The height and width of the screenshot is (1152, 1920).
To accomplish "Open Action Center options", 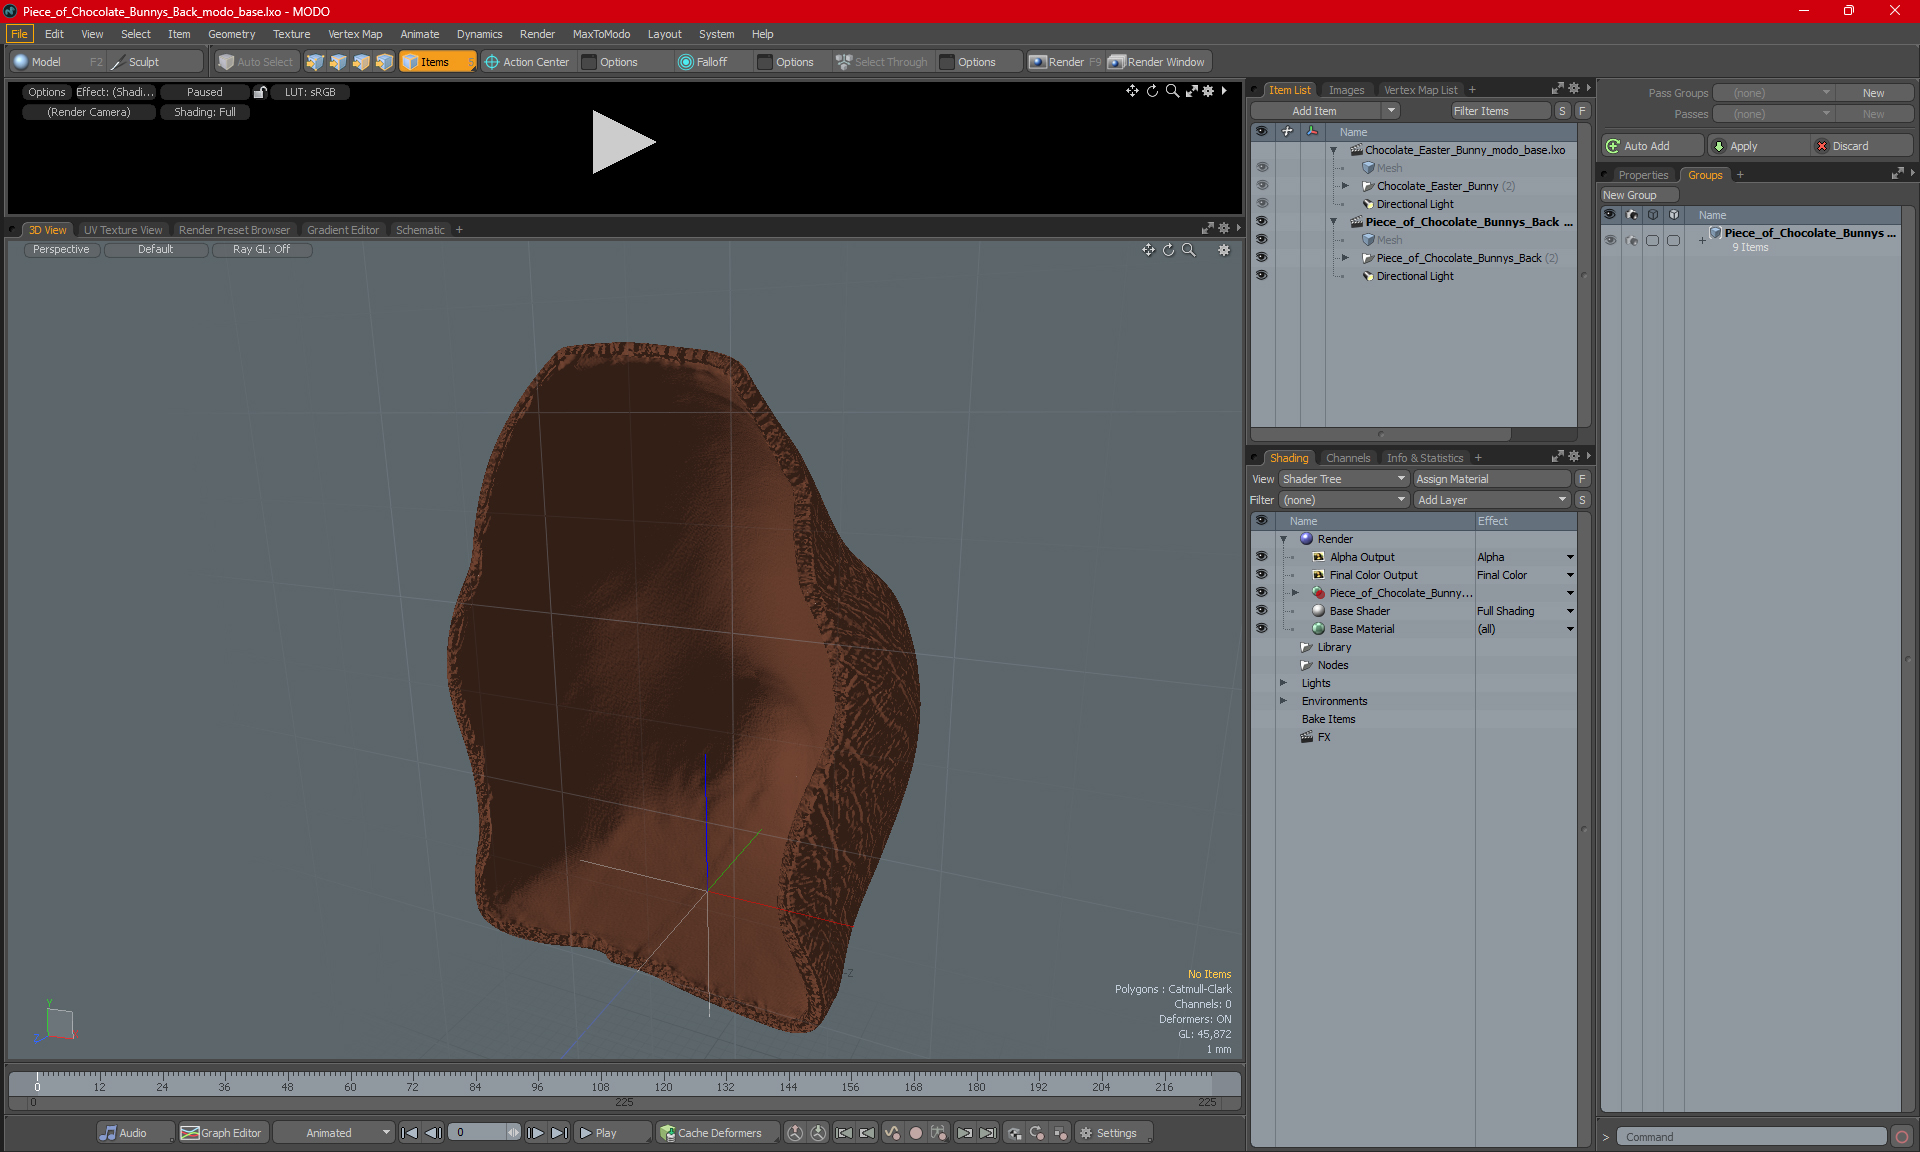I will pos(527,62).
